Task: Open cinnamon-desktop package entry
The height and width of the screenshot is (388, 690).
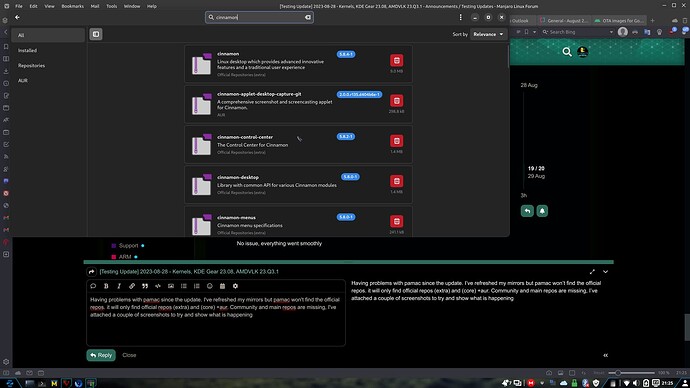Action: [298, 185]
